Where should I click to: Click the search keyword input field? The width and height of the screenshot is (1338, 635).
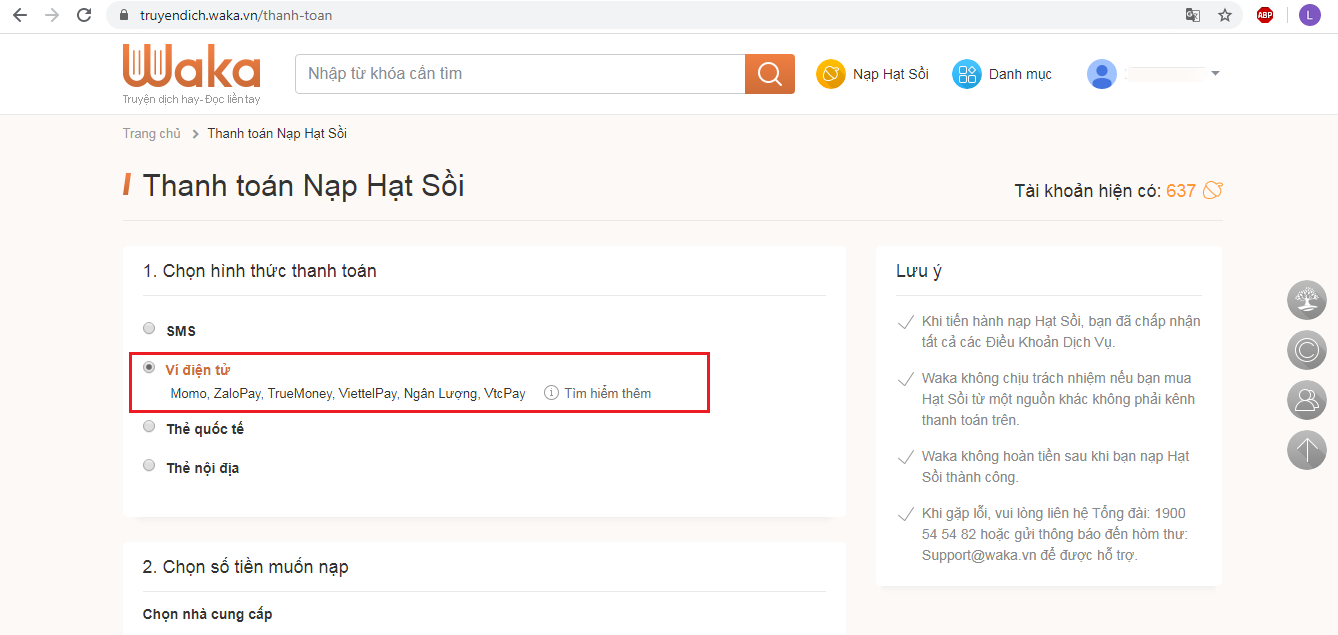520,74
